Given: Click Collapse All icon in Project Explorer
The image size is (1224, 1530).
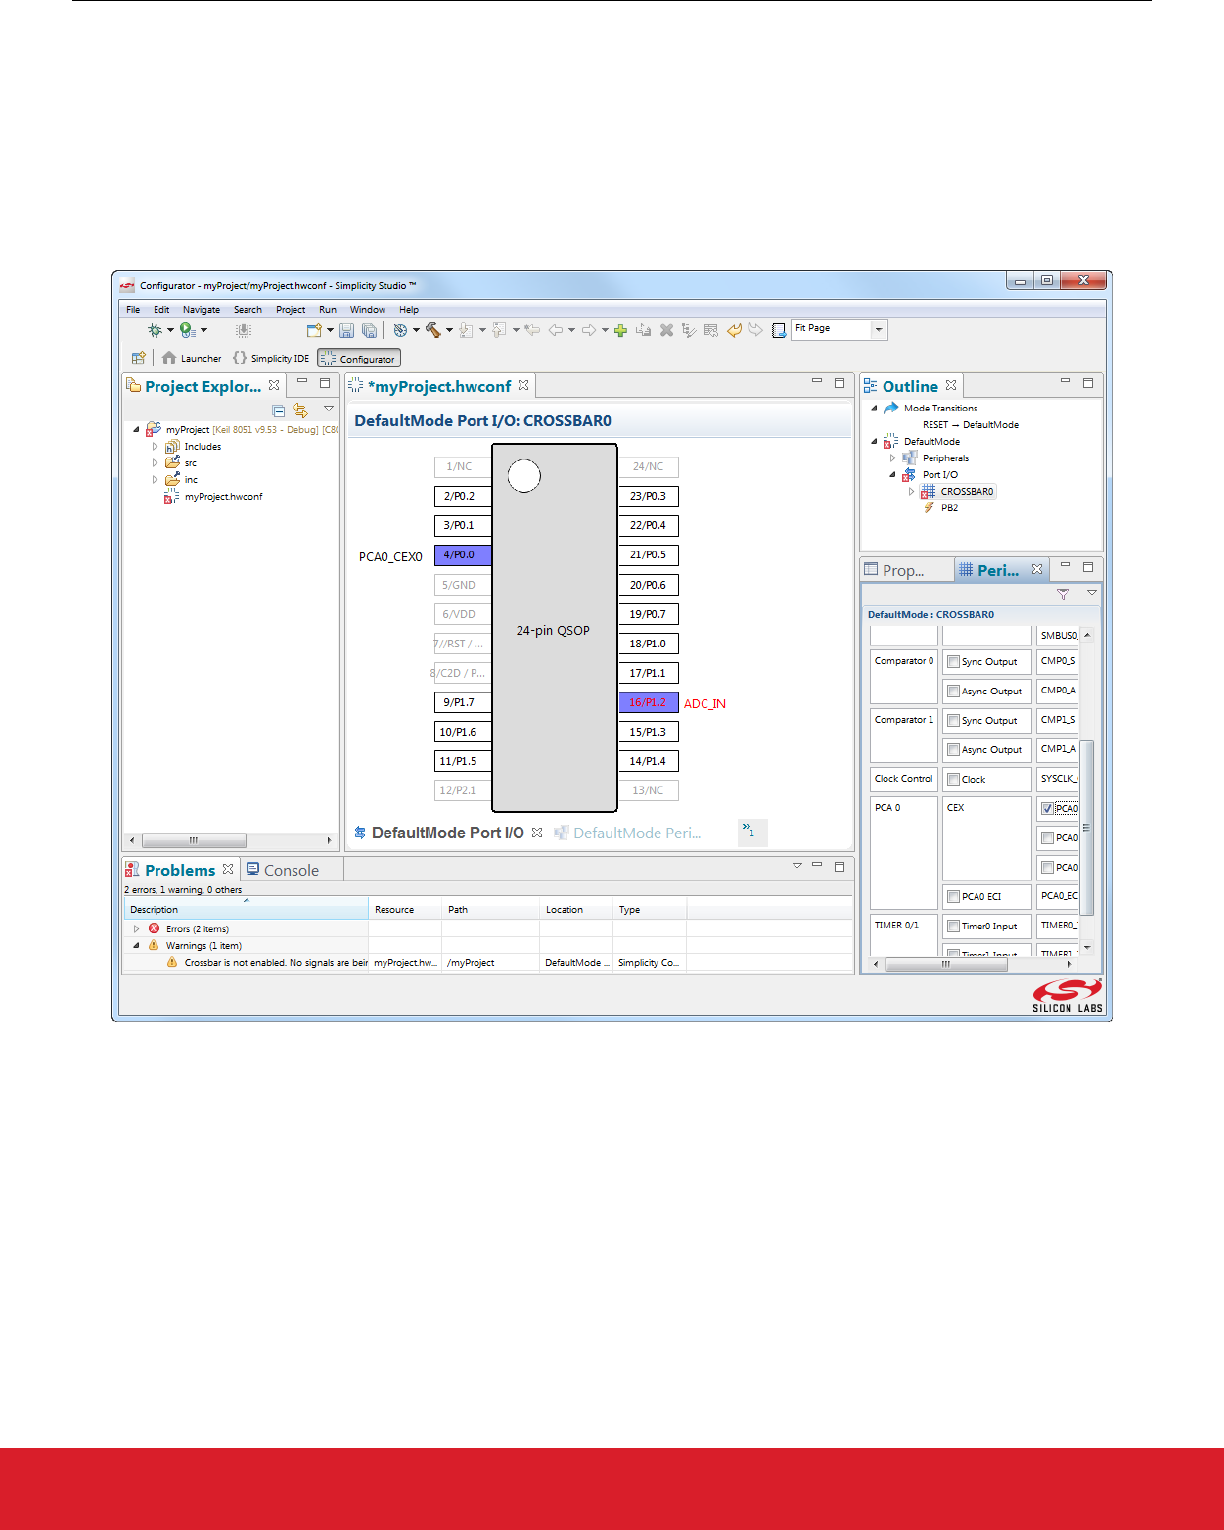Looking at the screenshot, I should (279, 411).
